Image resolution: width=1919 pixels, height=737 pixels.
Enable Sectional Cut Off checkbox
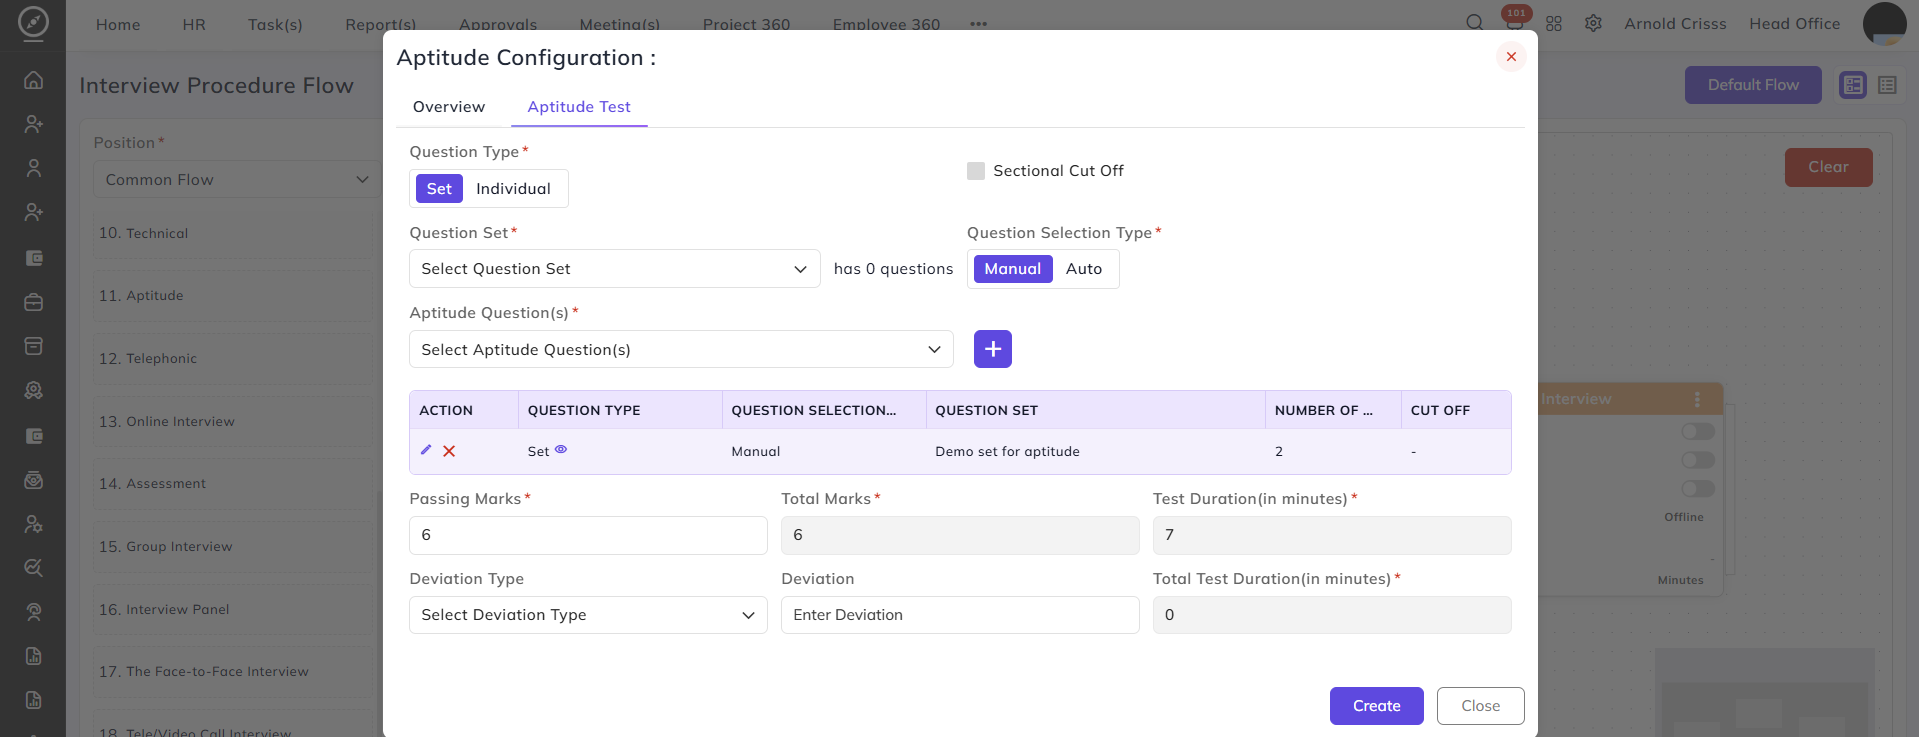976,171
